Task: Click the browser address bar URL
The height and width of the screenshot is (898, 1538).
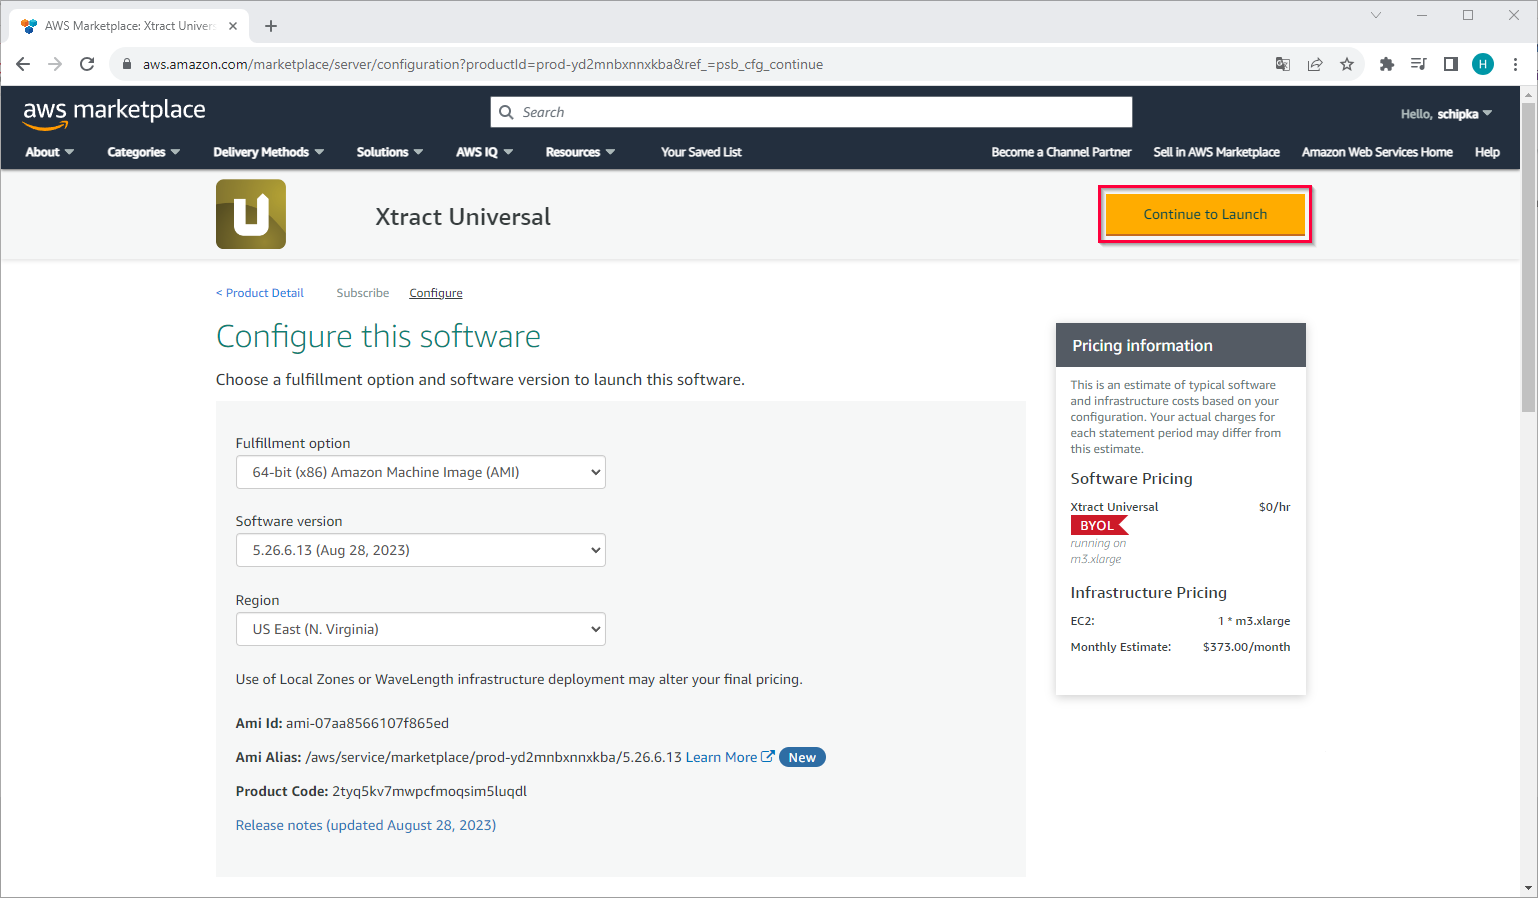Action: click(483, 64)
